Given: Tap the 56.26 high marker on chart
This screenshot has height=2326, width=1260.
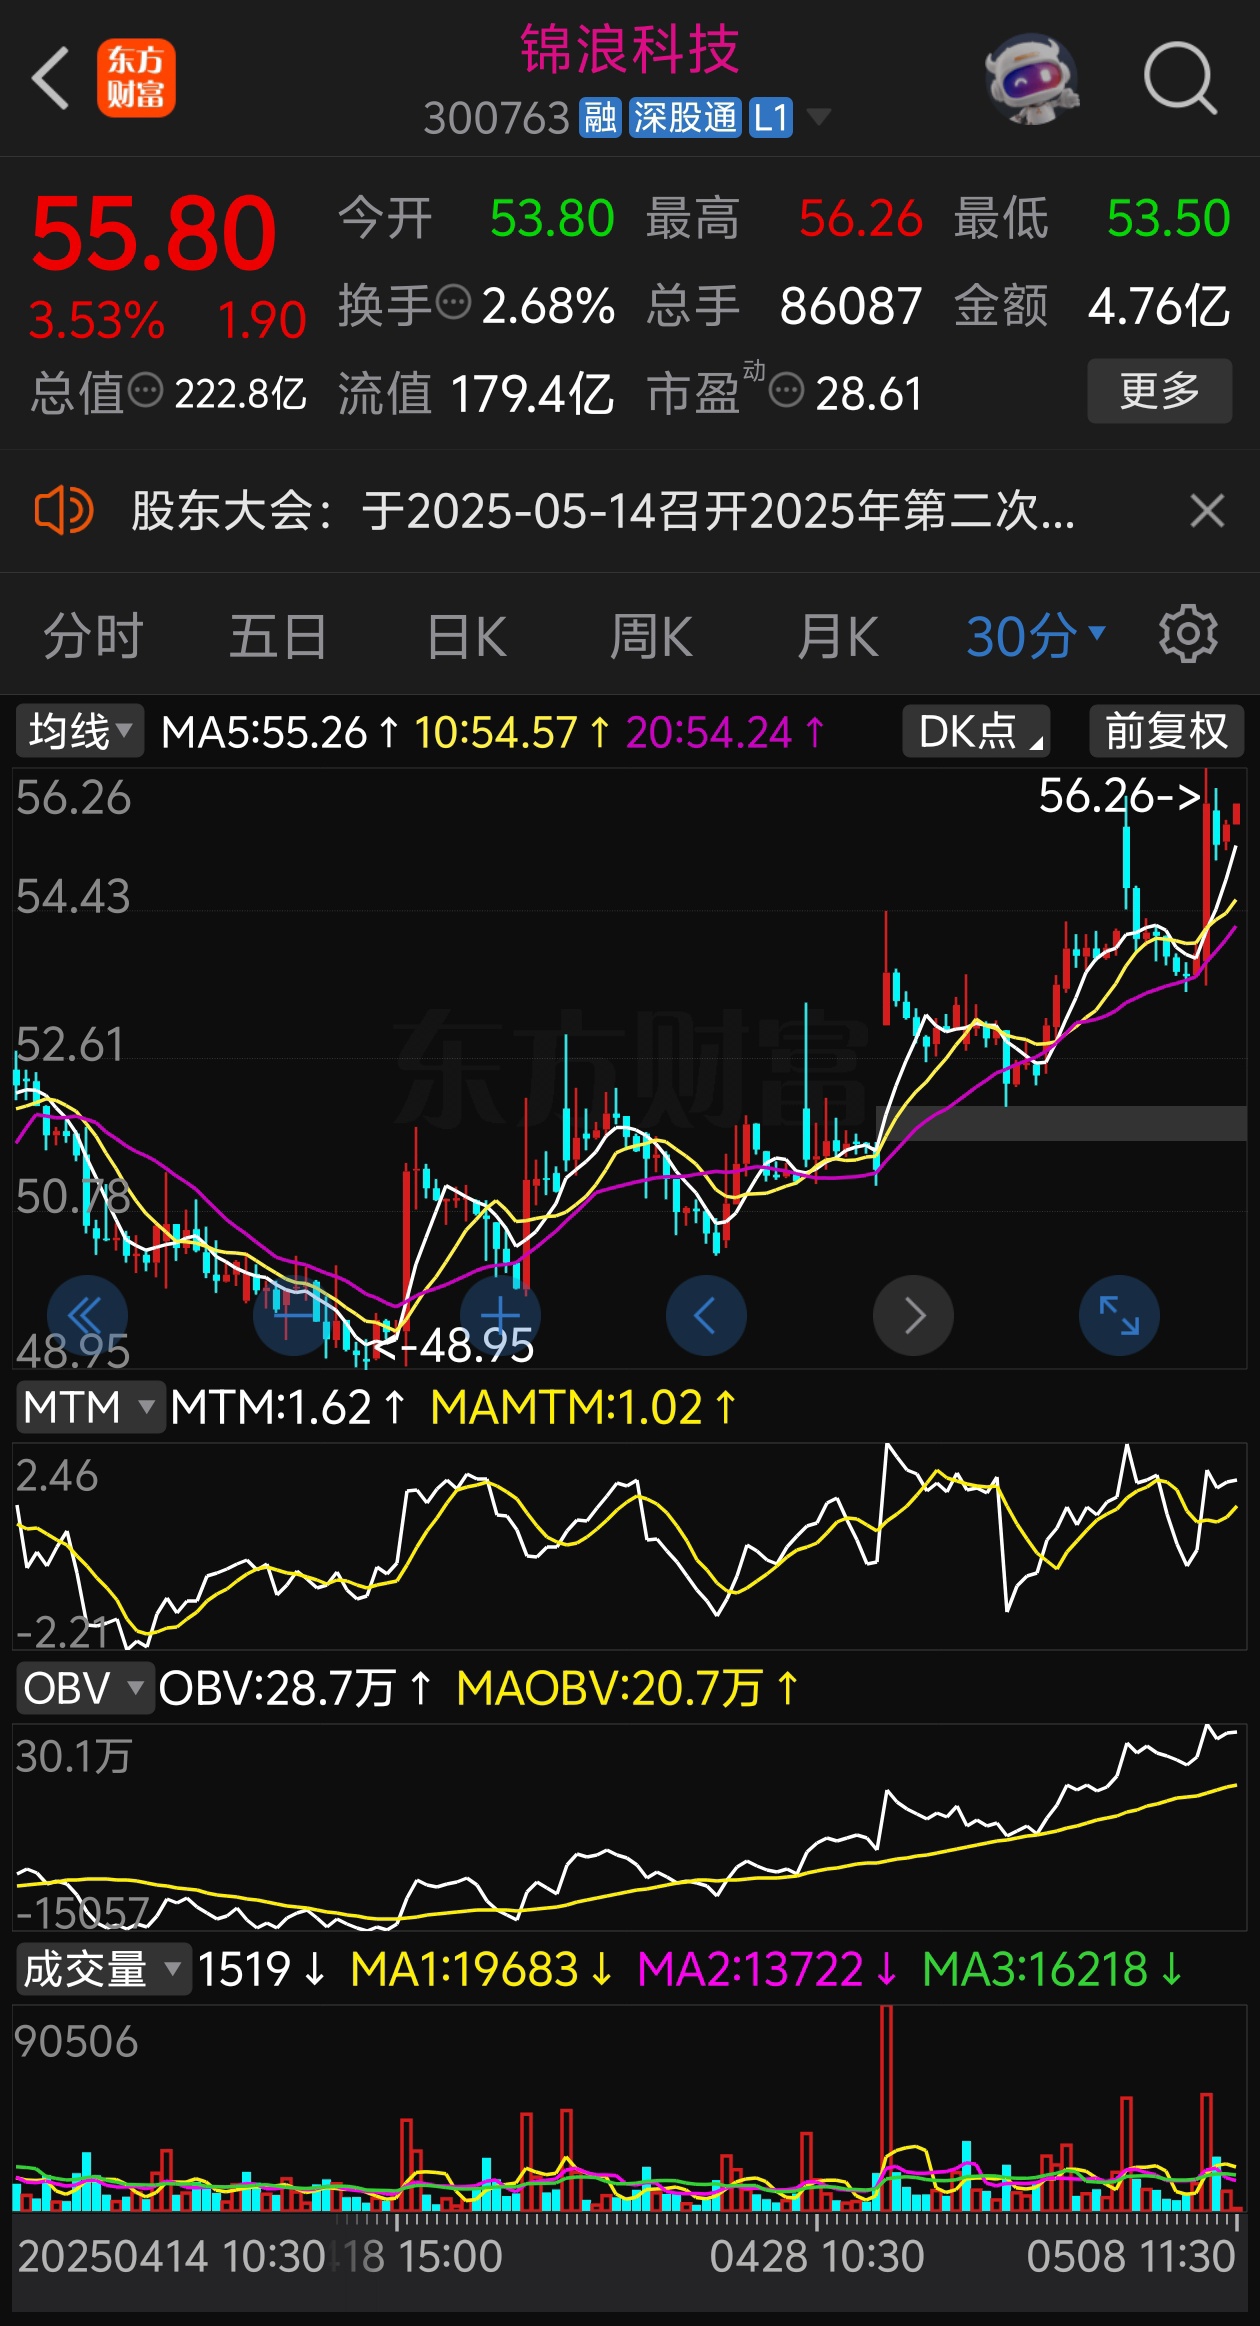Looking at the screenshot, I should click(x=1120, y=796).
